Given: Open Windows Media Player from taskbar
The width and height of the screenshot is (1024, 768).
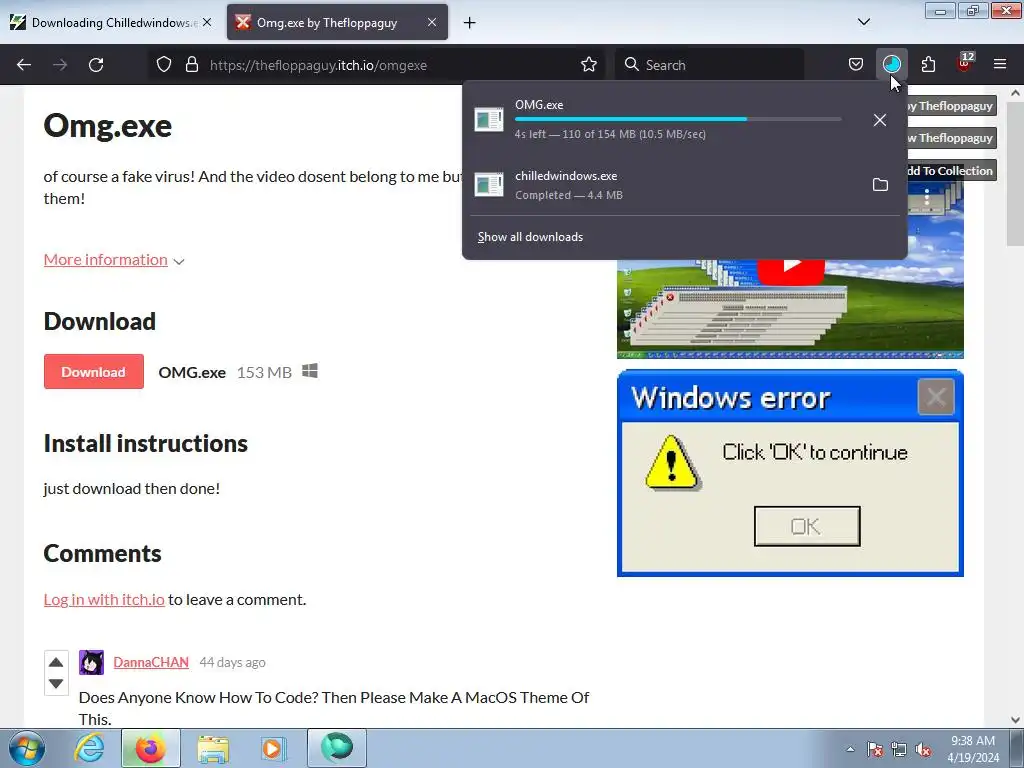Looking at the screenshot, I should pyautogui.click(x=272, y=748).
